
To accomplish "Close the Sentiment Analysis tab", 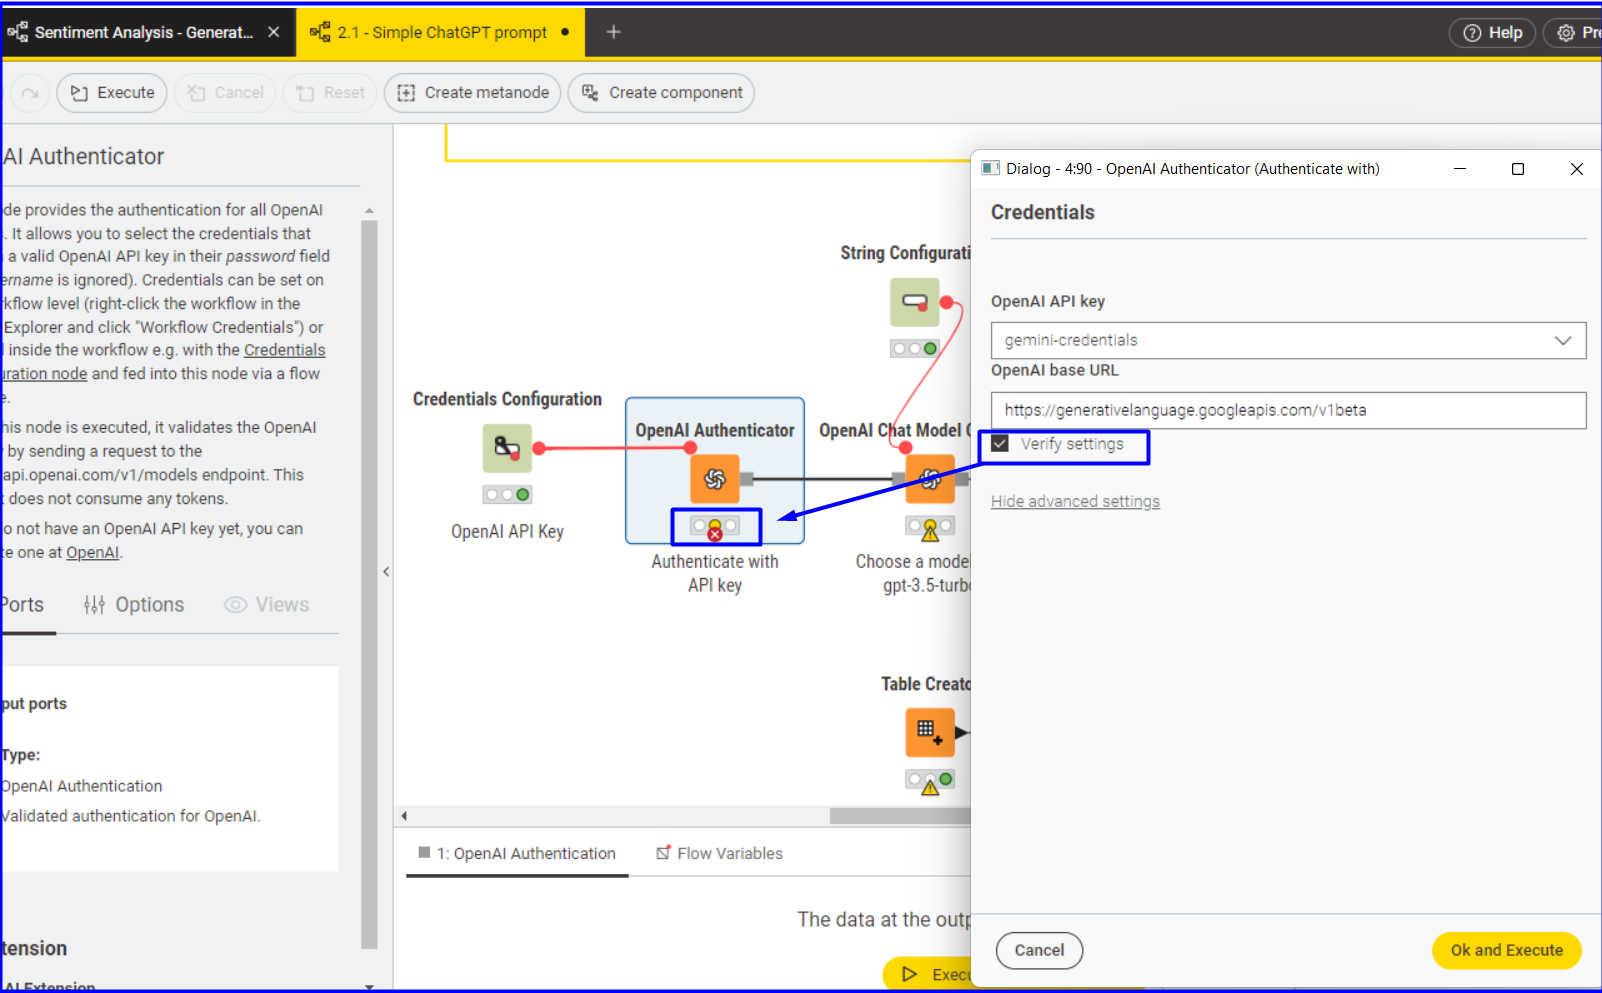I will [x=274, y=32].
